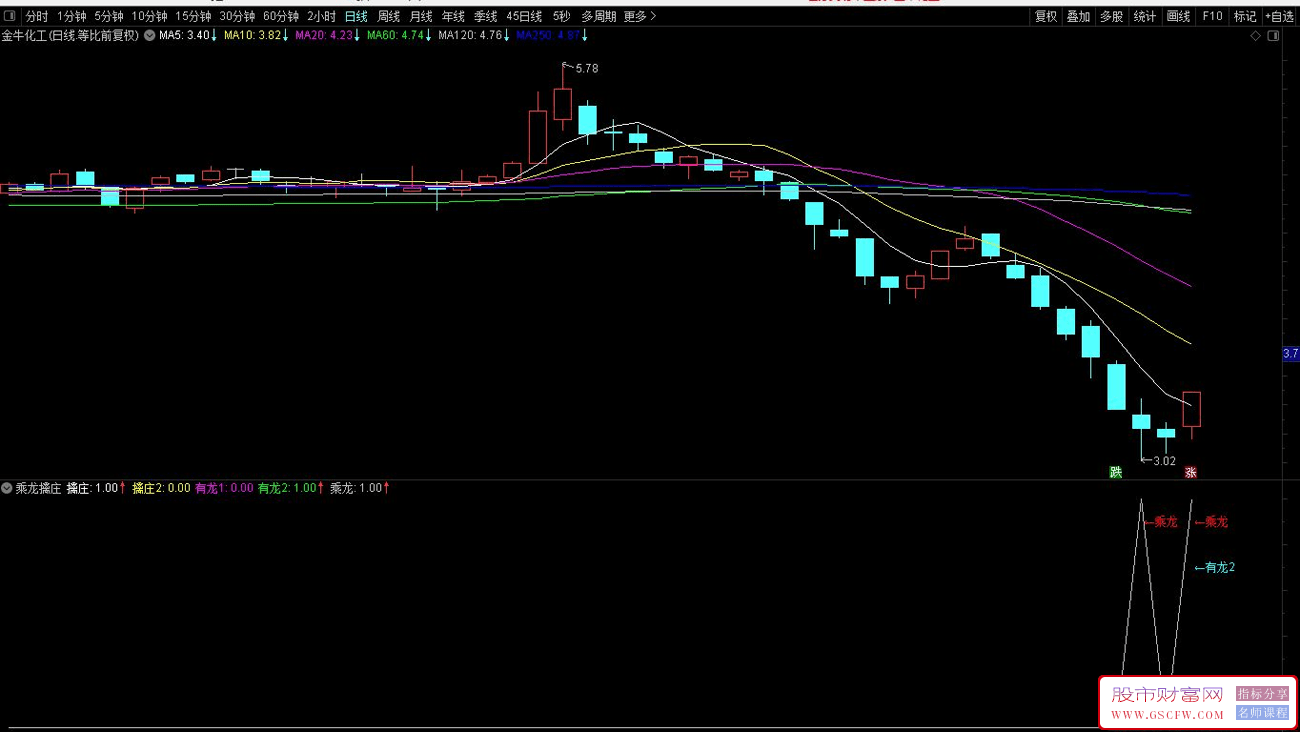This screenshot has height=732, width=1300.
Task: Click the 5.78 high price label
Action: (587, 69)
